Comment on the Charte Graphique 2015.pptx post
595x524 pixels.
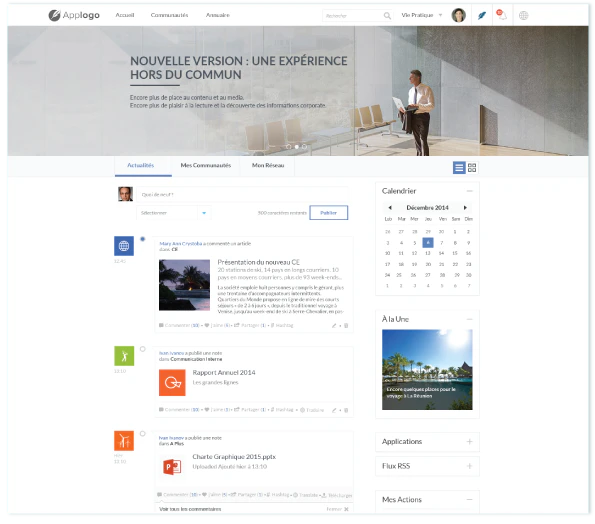(178, 495)
